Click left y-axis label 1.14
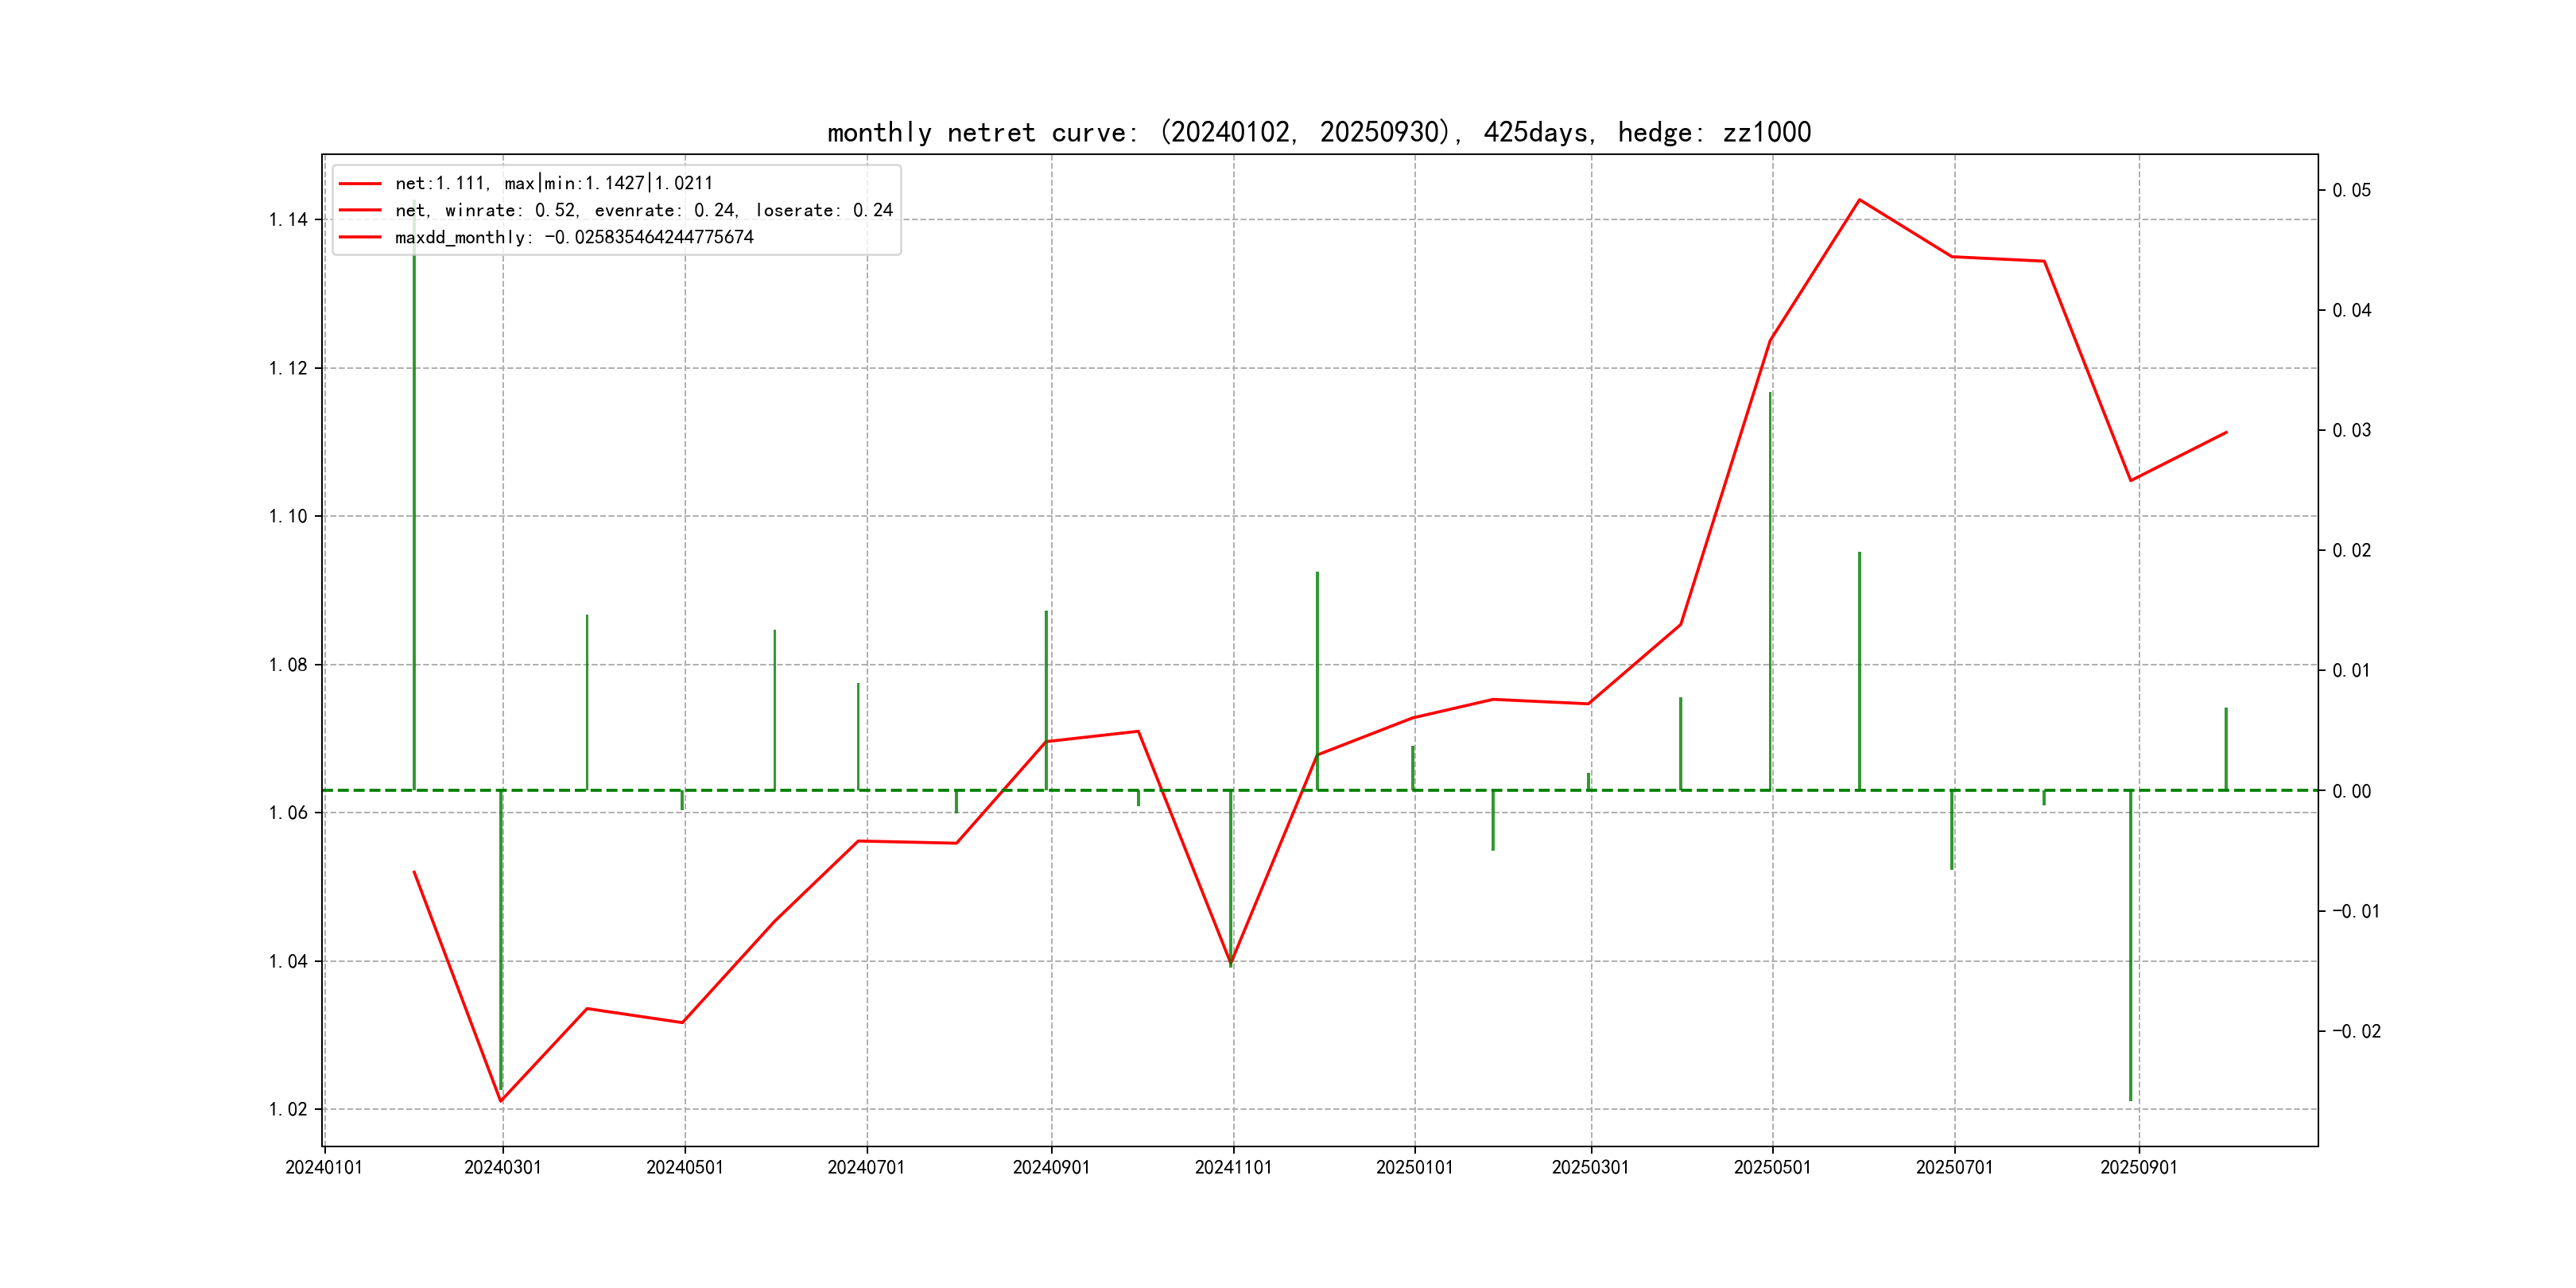The image size is (2576, 1288). tap(288, 220)
